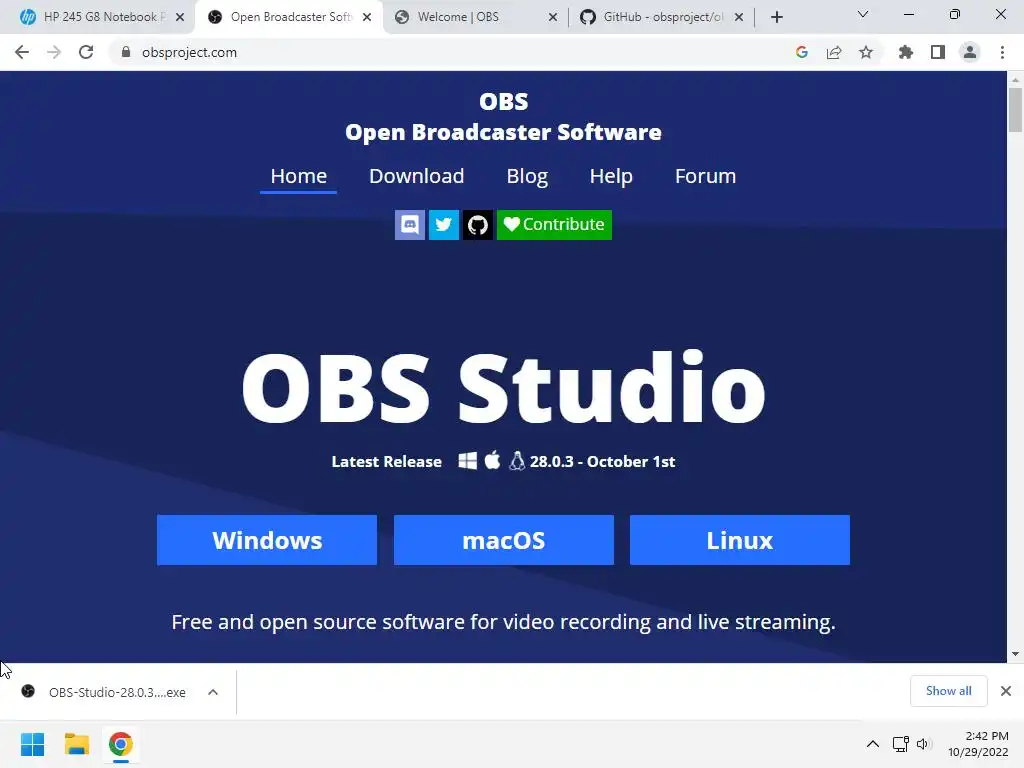
Task: Expand the tab search dropdown arrow
Action: tap(863, 14)
